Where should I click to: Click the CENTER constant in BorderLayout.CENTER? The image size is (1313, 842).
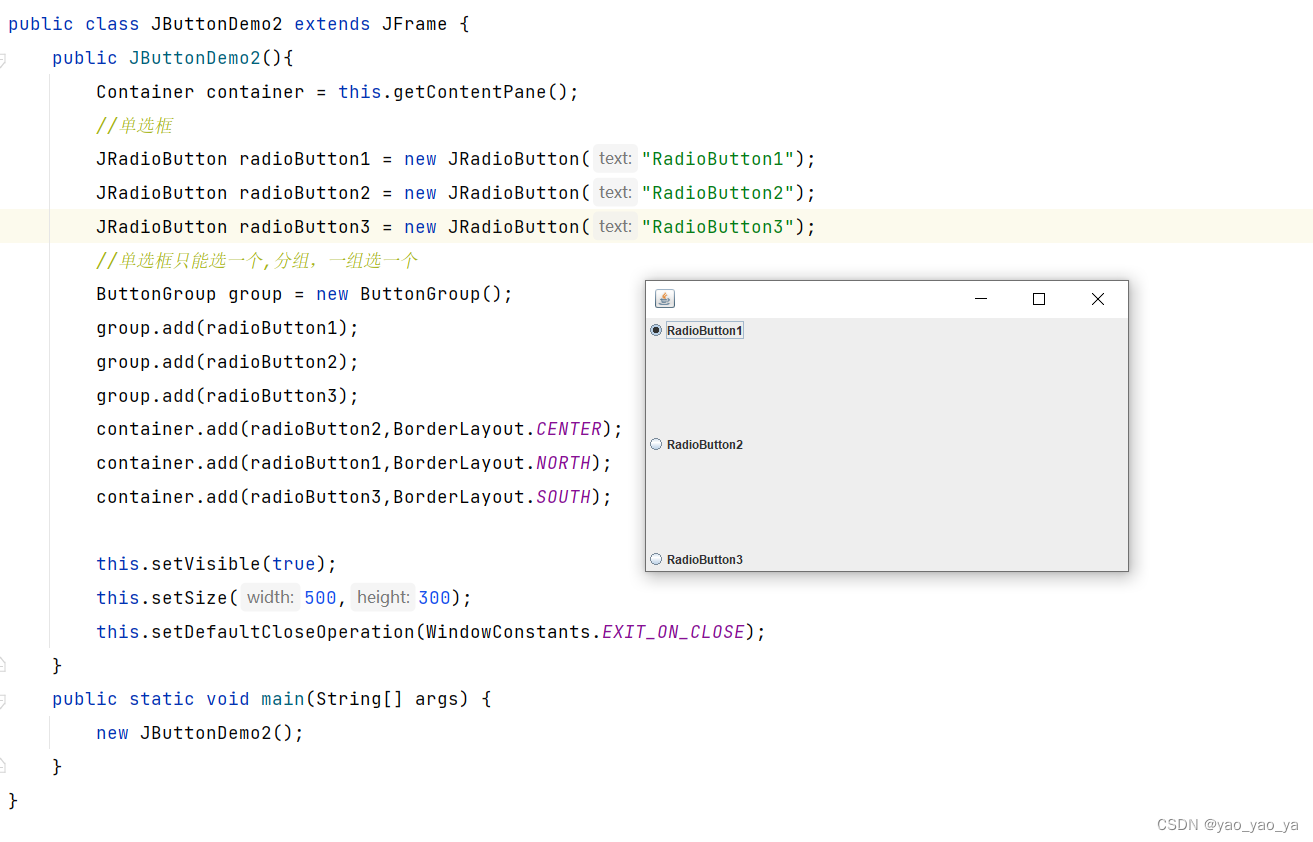click(569, 429)
